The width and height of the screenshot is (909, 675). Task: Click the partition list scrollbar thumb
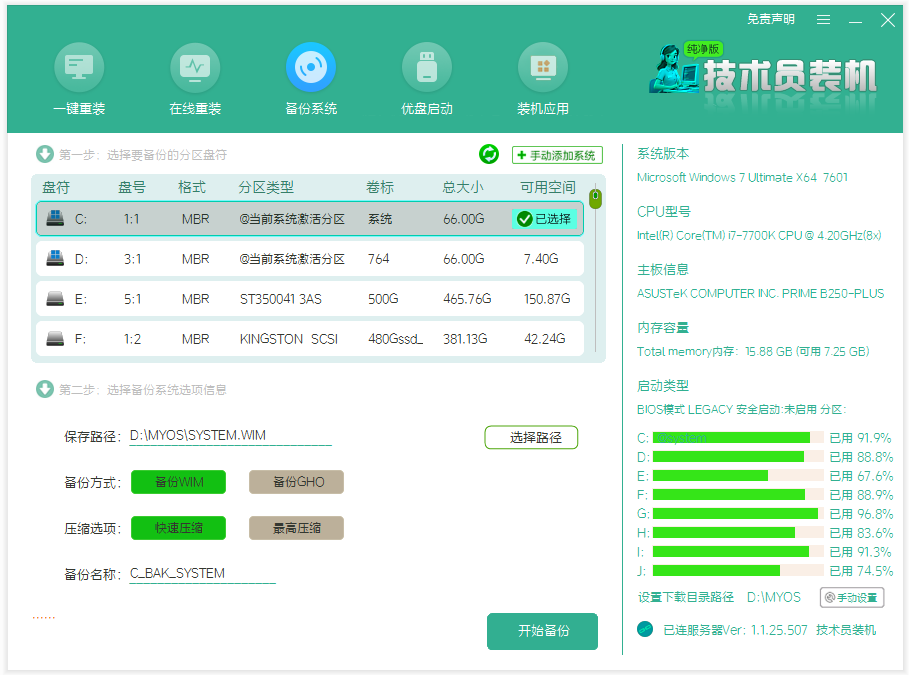[595, 199]
